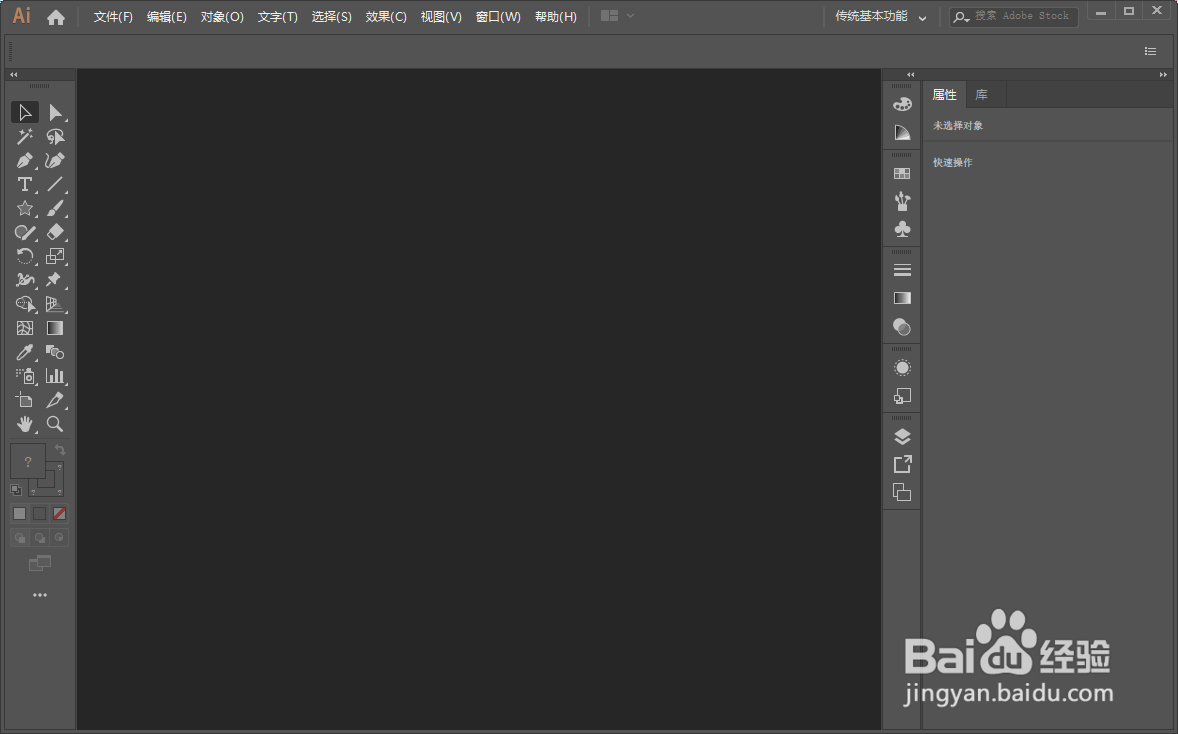
Task: Open the Appearance panel icon
Action: [x=902, y=367]
